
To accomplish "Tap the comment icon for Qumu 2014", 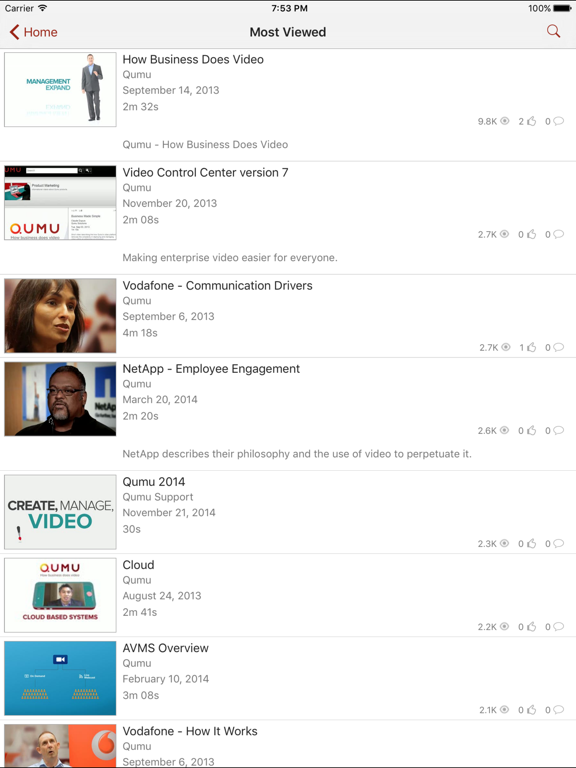I will (x=558, y=543).
